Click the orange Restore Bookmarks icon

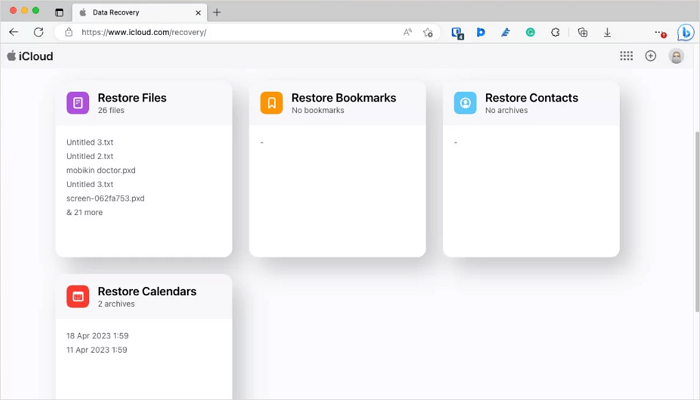click(272, 103)
